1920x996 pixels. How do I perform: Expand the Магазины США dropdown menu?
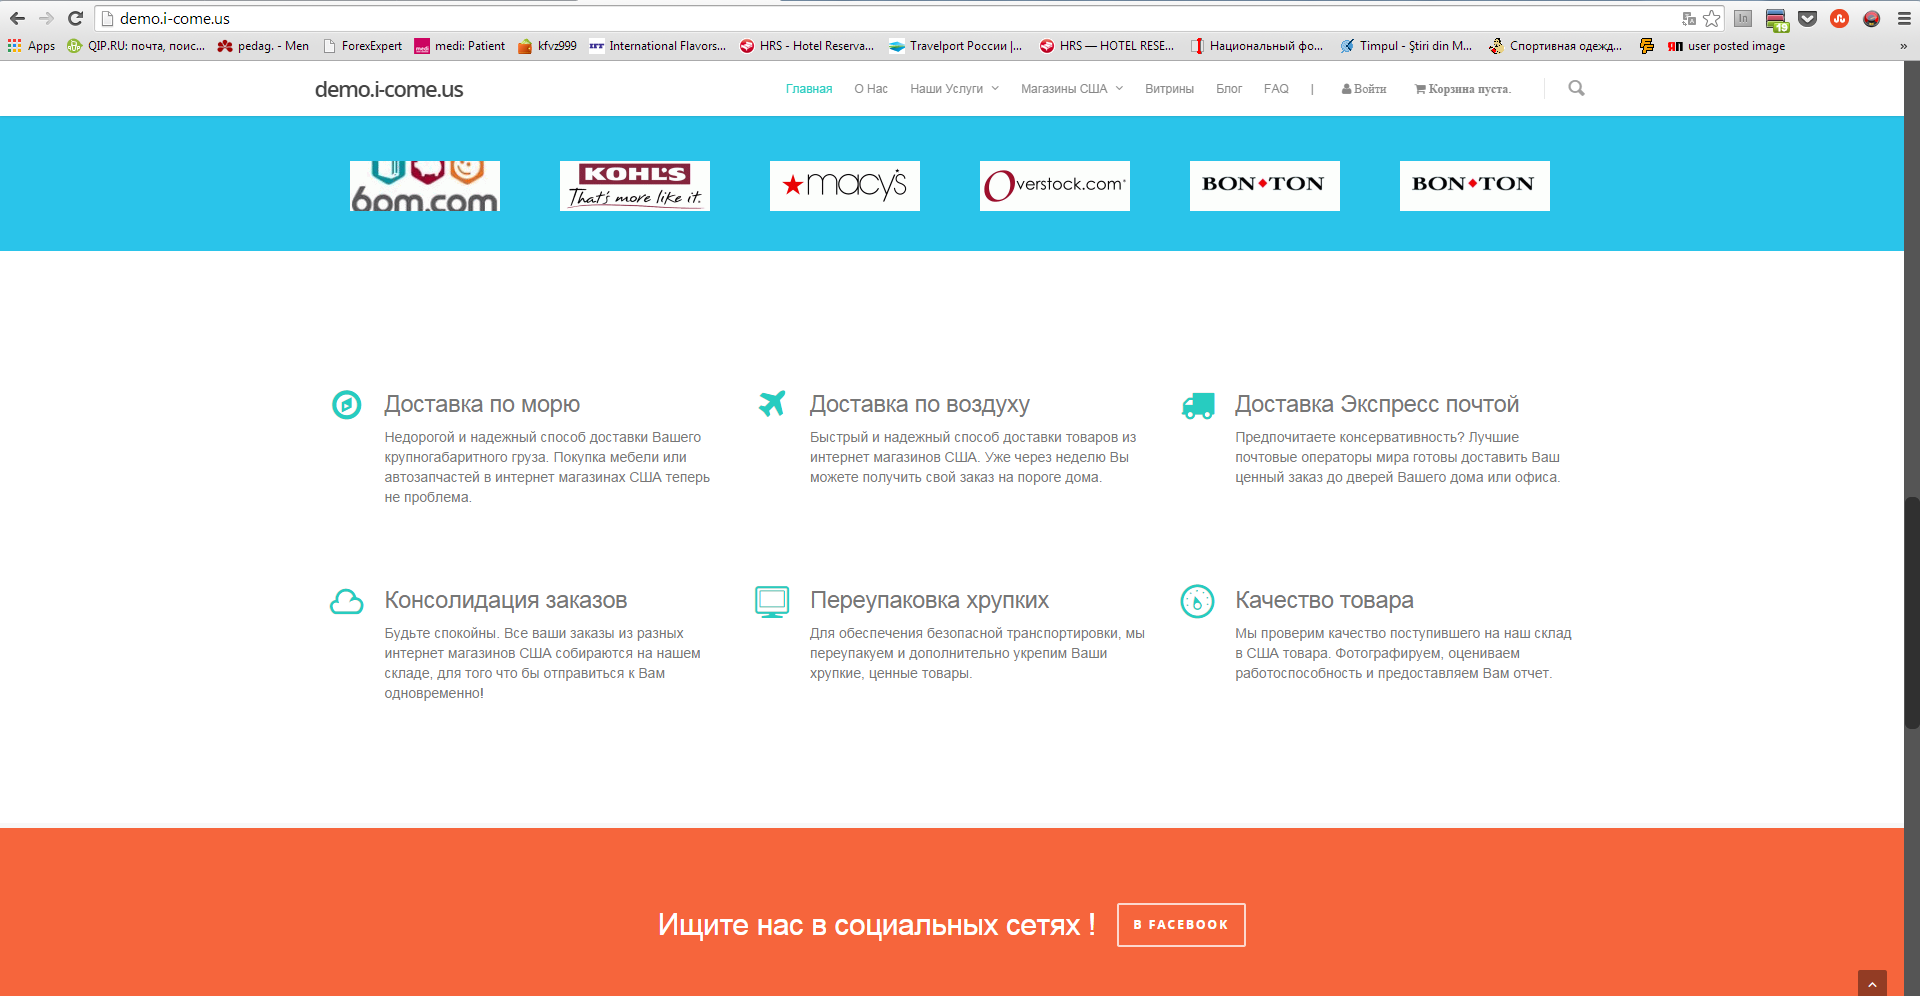1072,89
